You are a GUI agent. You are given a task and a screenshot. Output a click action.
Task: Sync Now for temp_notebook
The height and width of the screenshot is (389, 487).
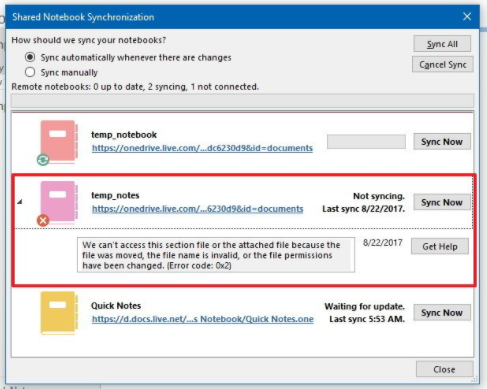click(442, 142)
